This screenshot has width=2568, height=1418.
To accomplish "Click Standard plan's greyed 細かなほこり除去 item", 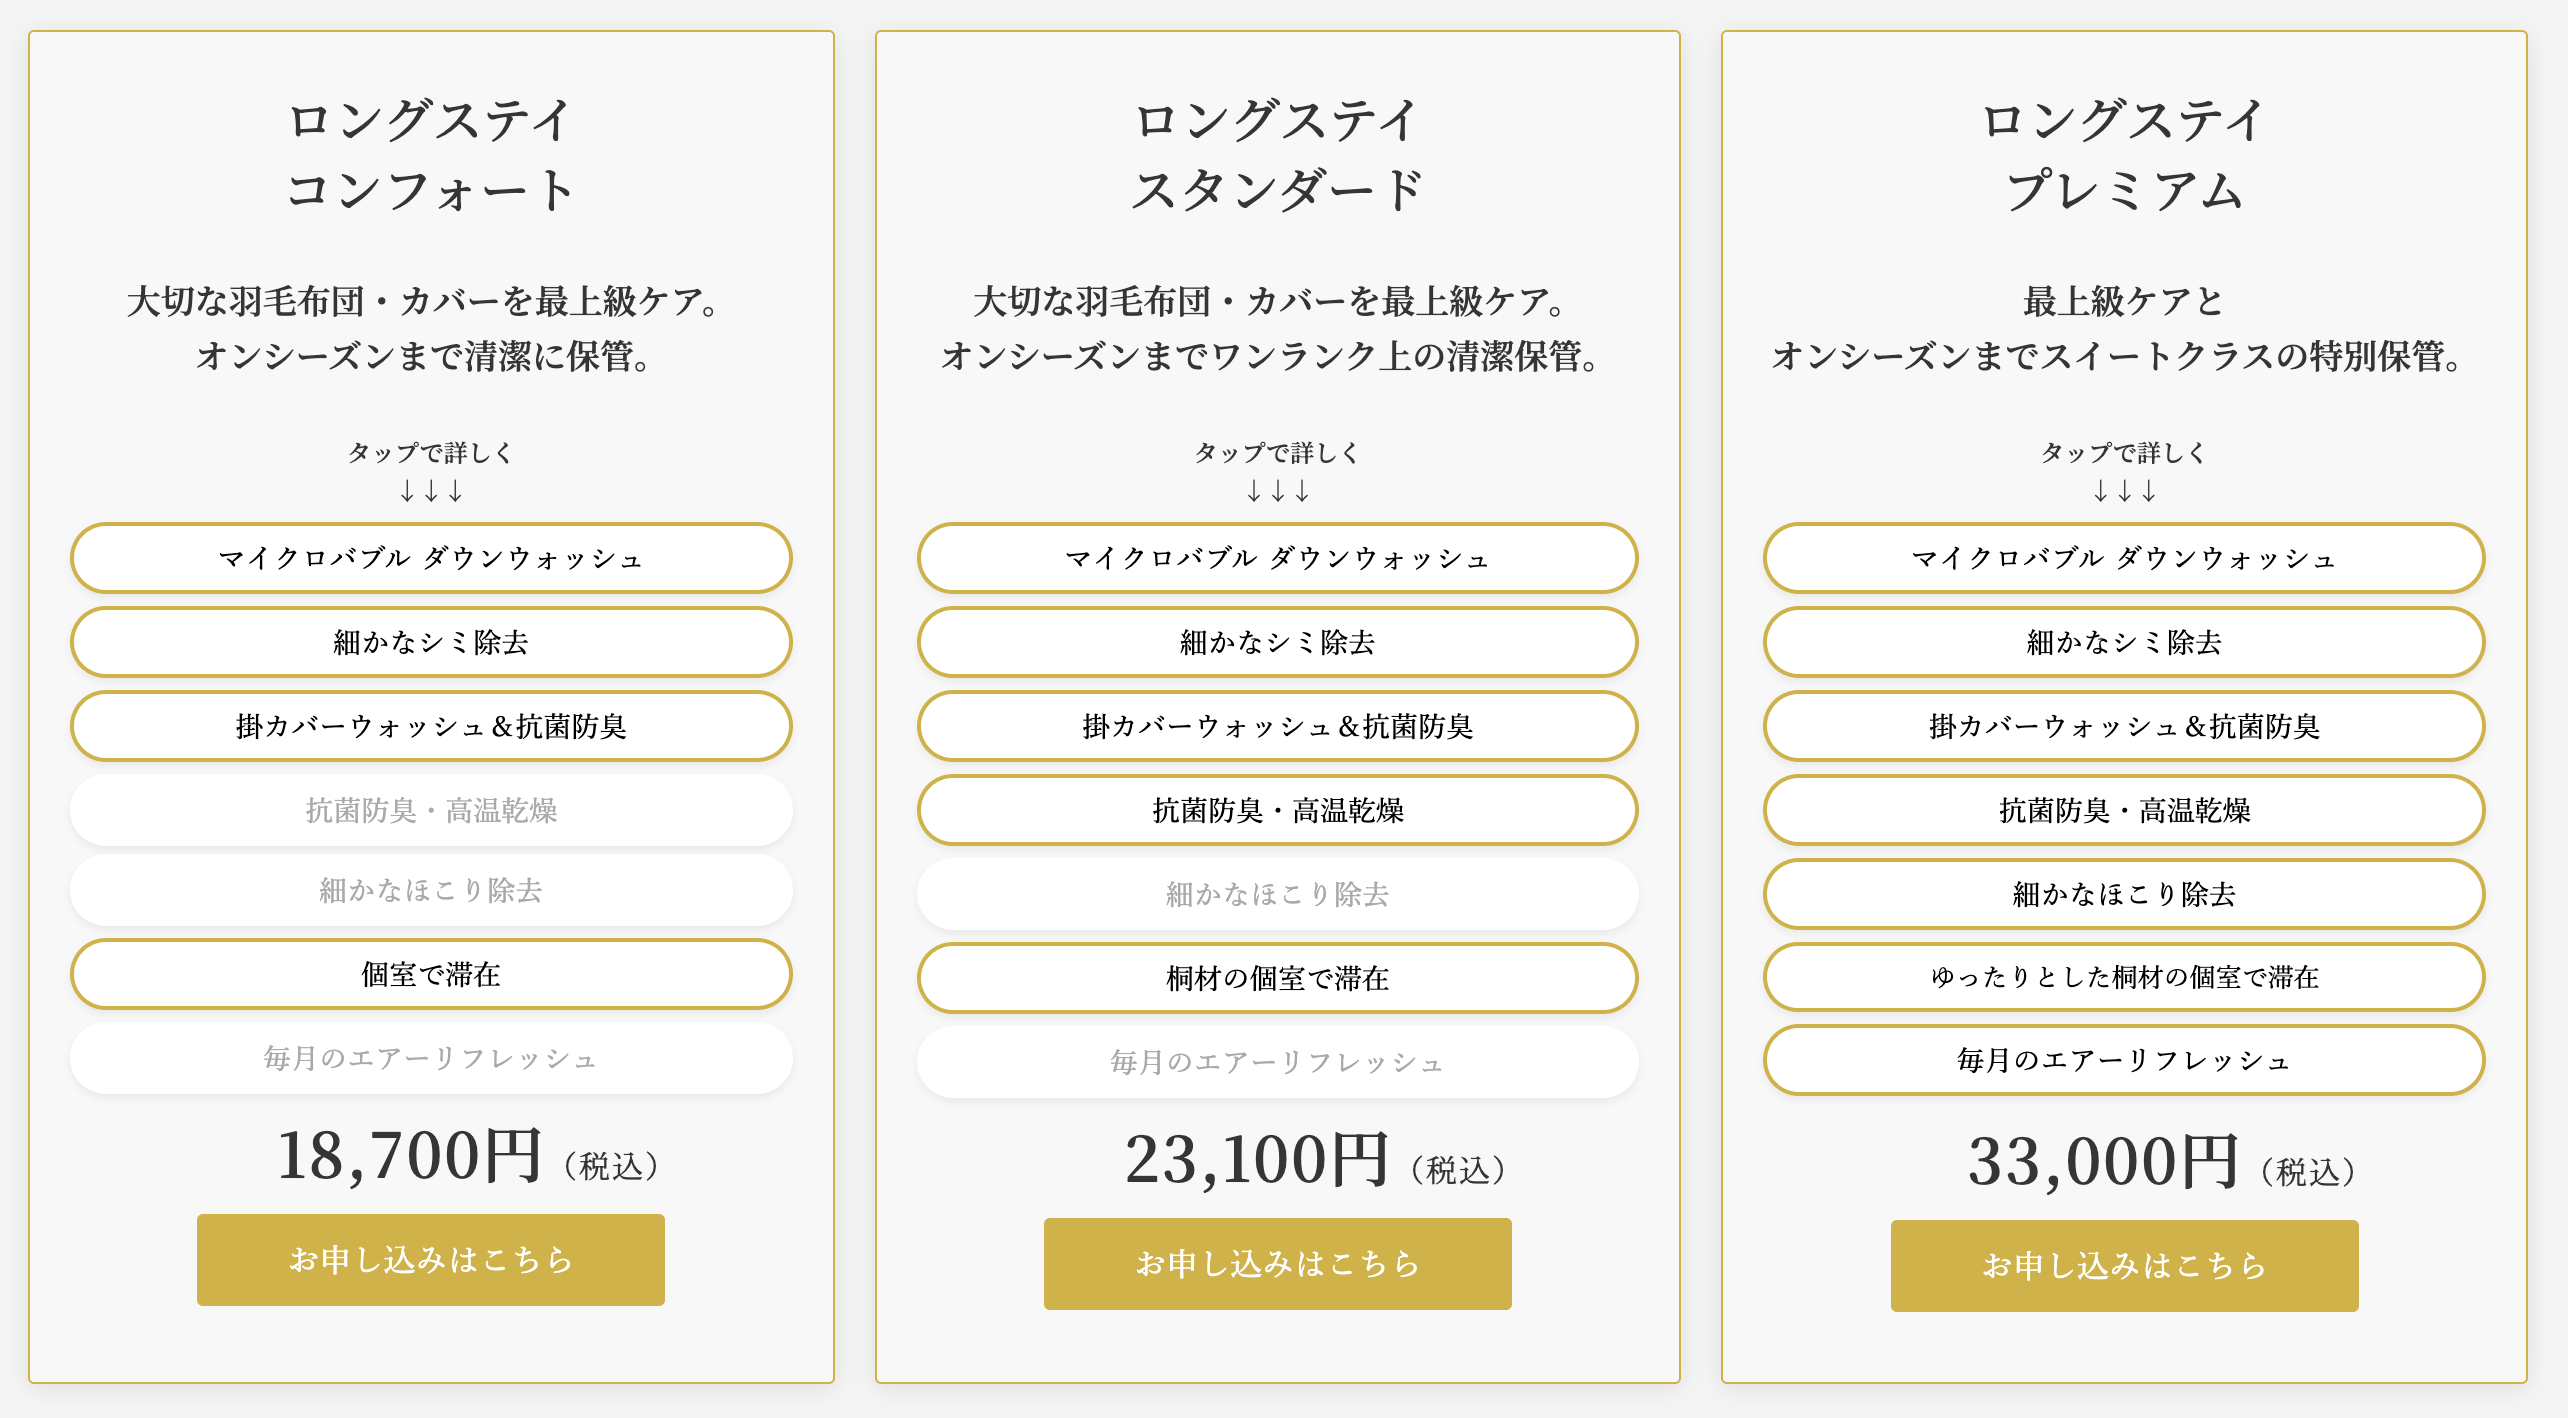I will 1277,894.
